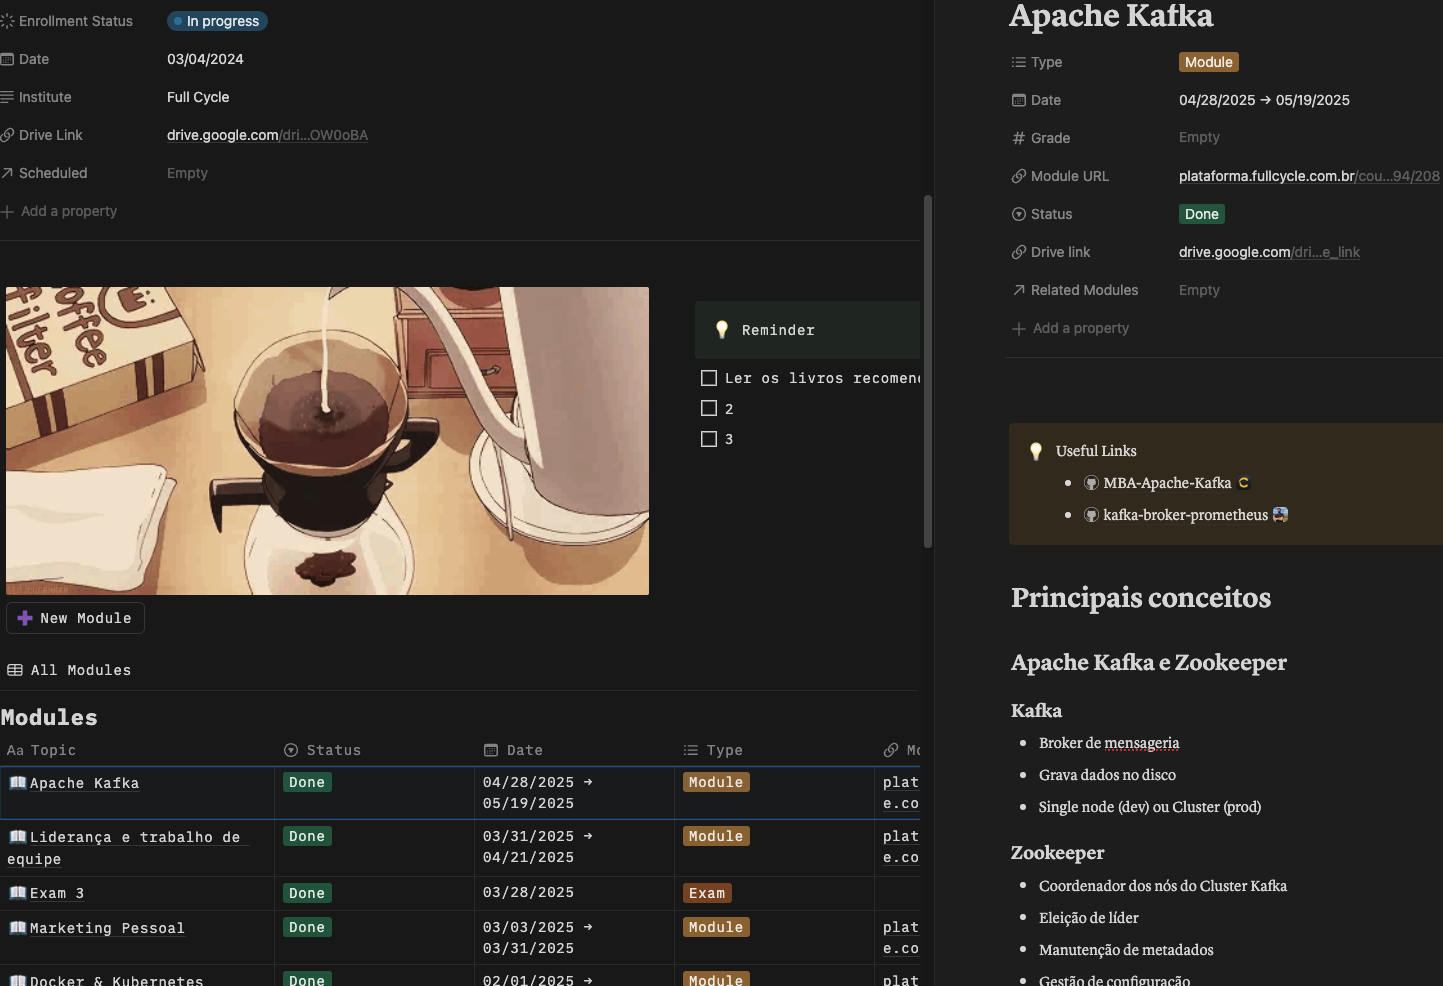Click the 03/04/2024 date value

coord(205,59)
